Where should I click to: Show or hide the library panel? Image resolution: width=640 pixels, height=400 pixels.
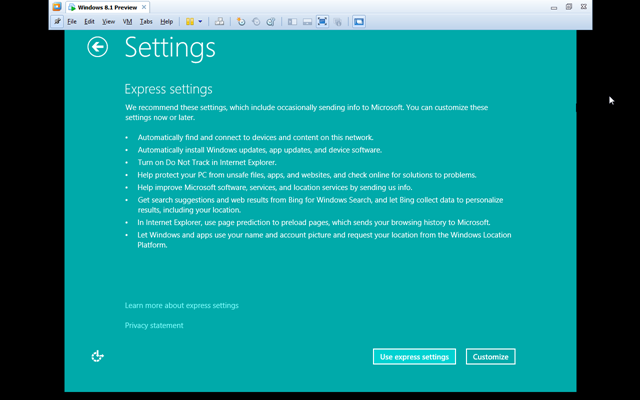click(292, 22)
